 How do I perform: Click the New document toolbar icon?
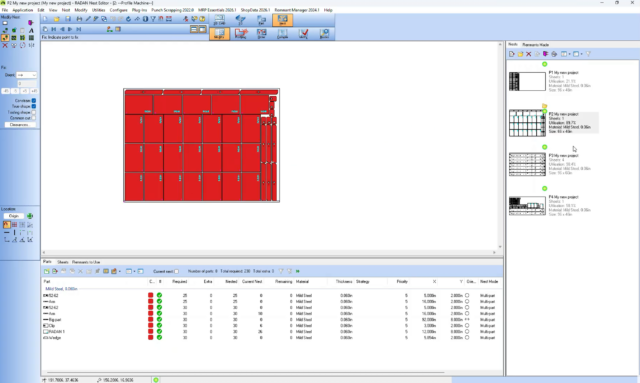46,19
